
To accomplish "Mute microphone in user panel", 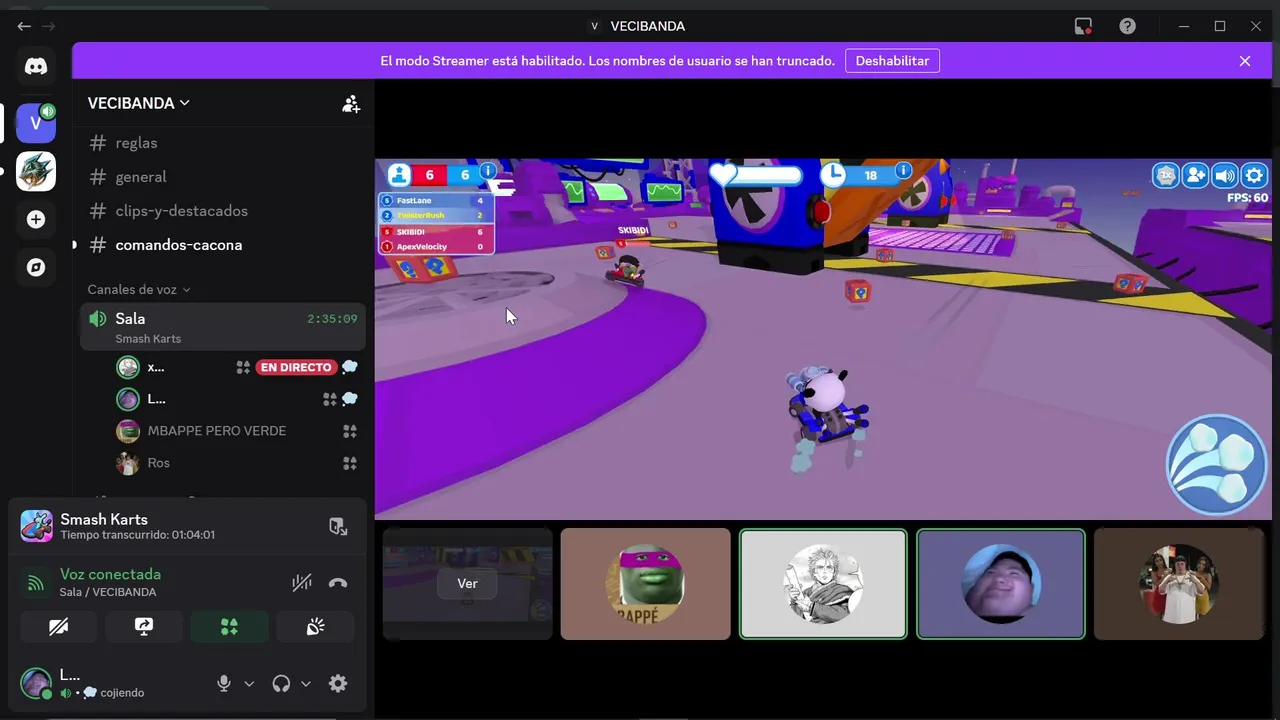I will tap(224, 684).
